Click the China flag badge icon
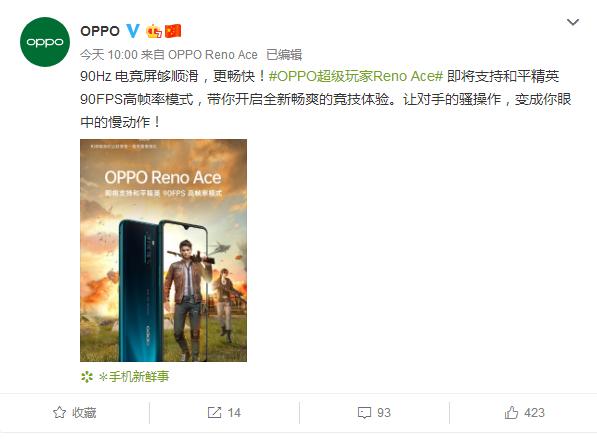 173,31
